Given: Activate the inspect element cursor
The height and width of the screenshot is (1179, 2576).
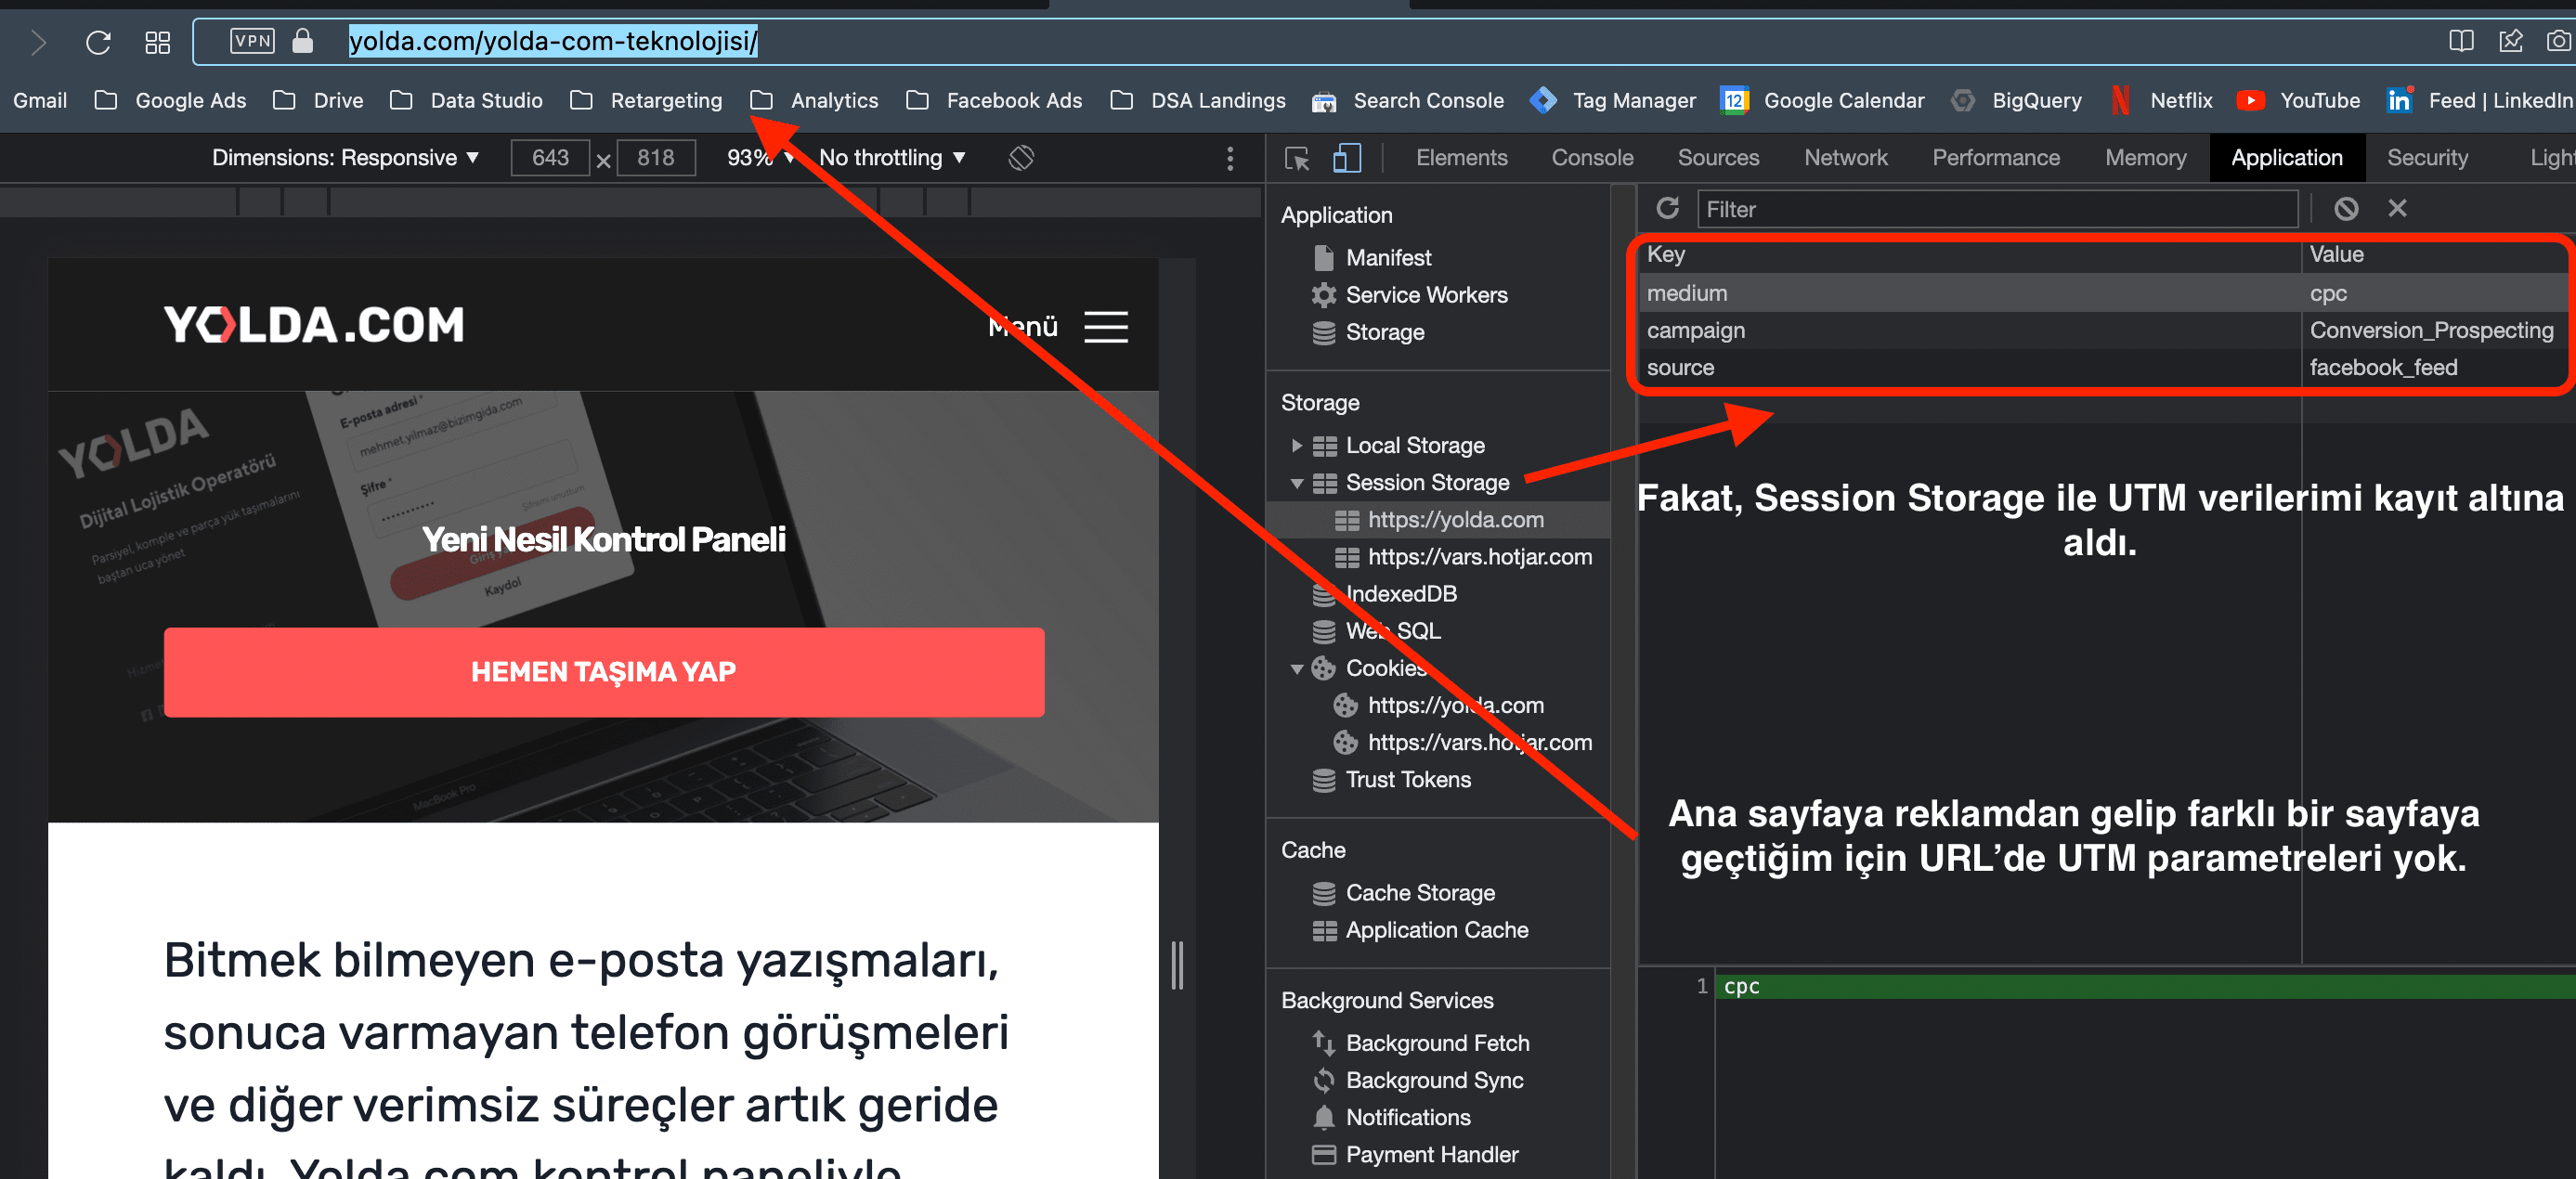Looking at the screenshot, I should tap(1296, 158).
